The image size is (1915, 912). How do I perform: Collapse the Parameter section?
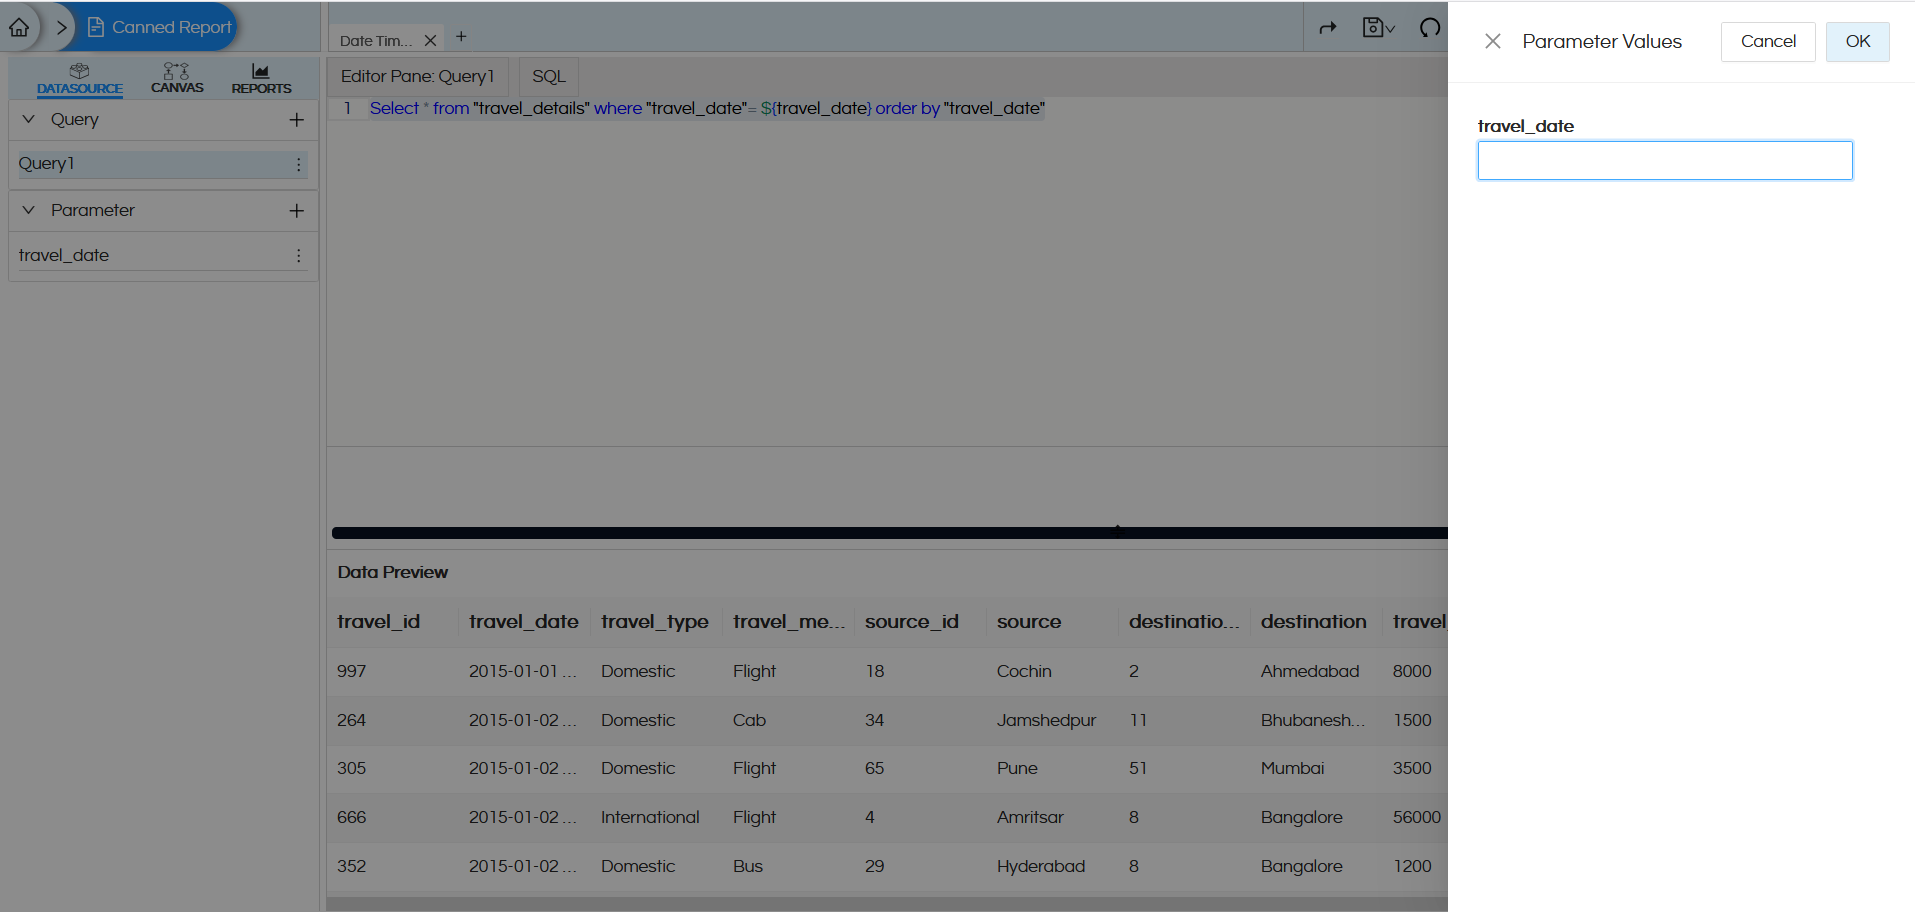(x=27, y=210)
